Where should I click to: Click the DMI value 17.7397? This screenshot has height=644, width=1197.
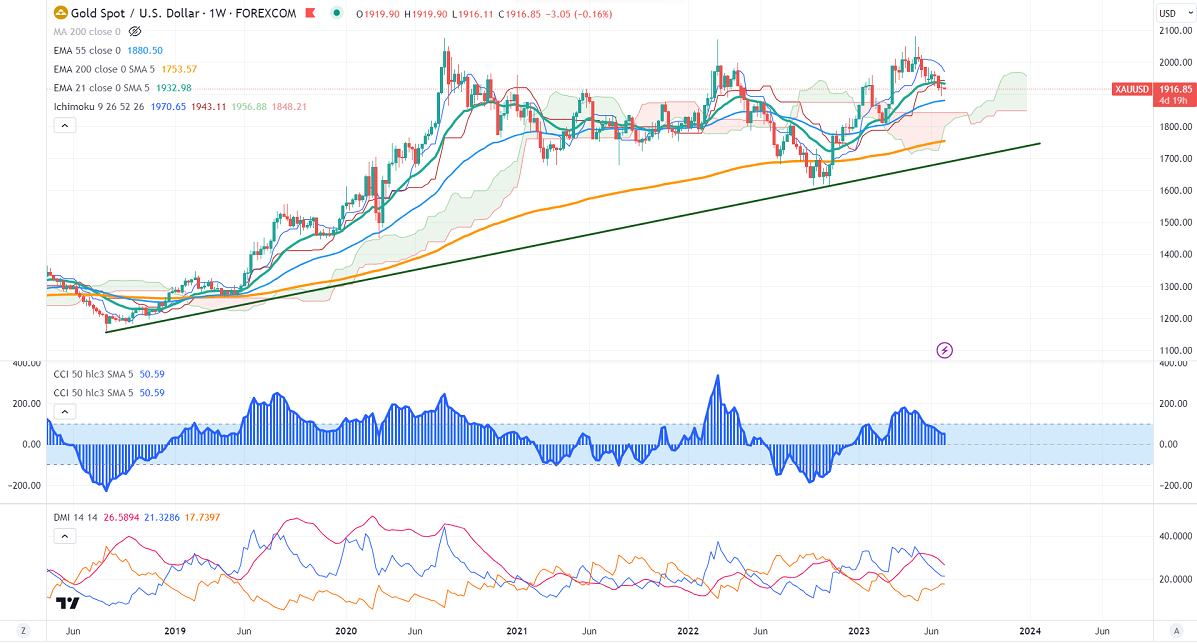[202, 517]
